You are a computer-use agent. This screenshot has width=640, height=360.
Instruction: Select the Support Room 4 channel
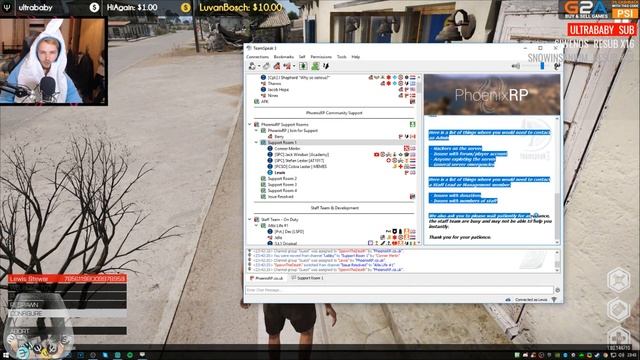coord(282,191)
